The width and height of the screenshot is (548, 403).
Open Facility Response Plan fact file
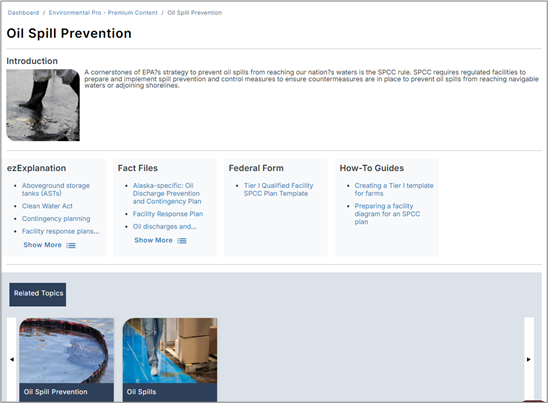point(168,214)
